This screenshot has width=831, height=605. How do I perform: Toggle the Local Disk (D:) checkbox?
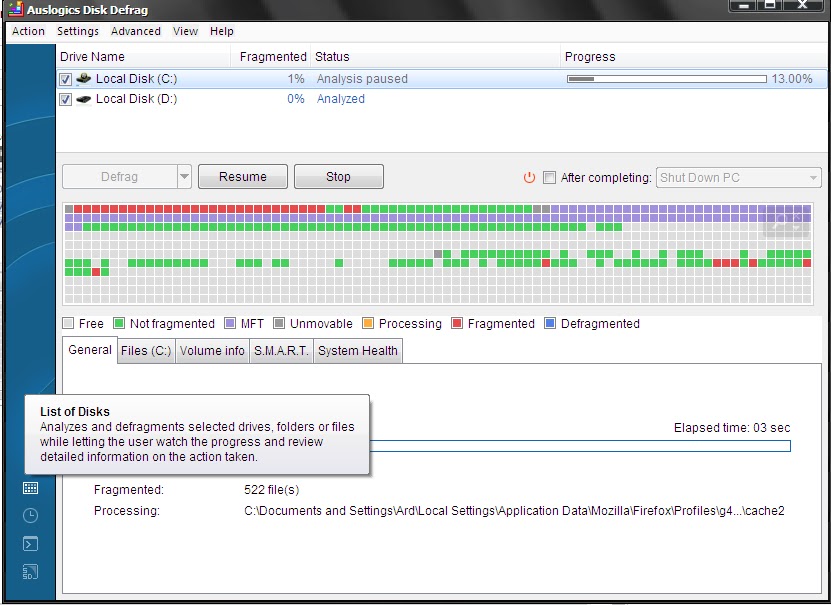tap(65, 99)
